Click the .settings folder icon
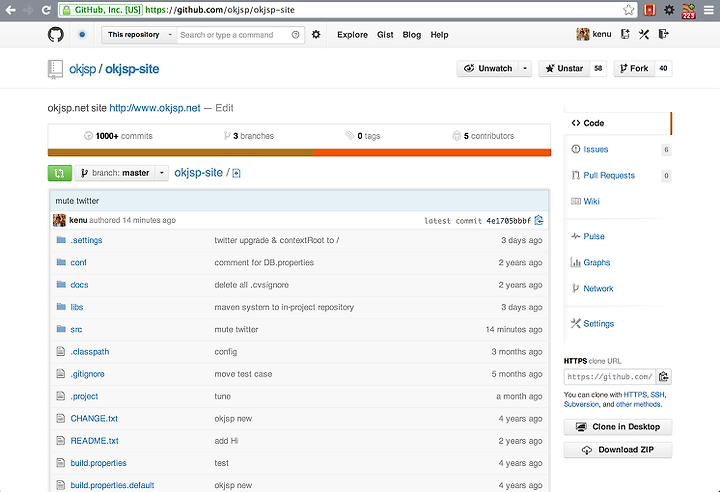The width and height of the screenshot is (720, 492). (61, 240)
